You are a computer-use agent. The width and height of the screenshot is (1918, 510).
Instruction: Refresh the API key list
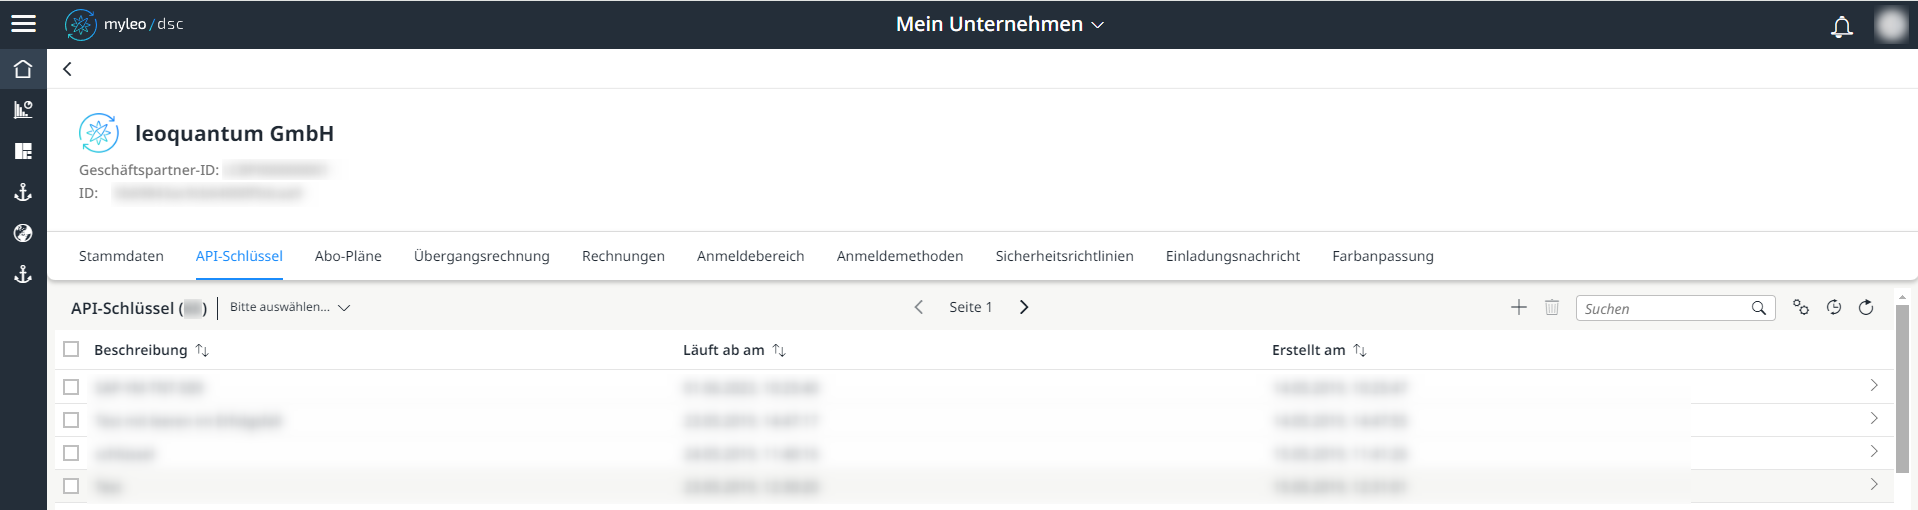1866,307
